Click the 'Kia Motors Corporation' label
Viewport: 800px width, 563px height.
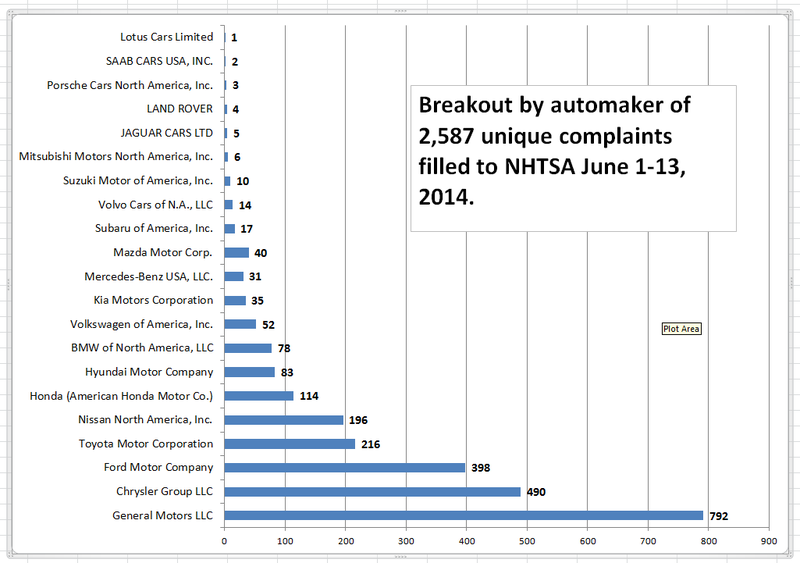pyautogui.click(x=153, y=300)
